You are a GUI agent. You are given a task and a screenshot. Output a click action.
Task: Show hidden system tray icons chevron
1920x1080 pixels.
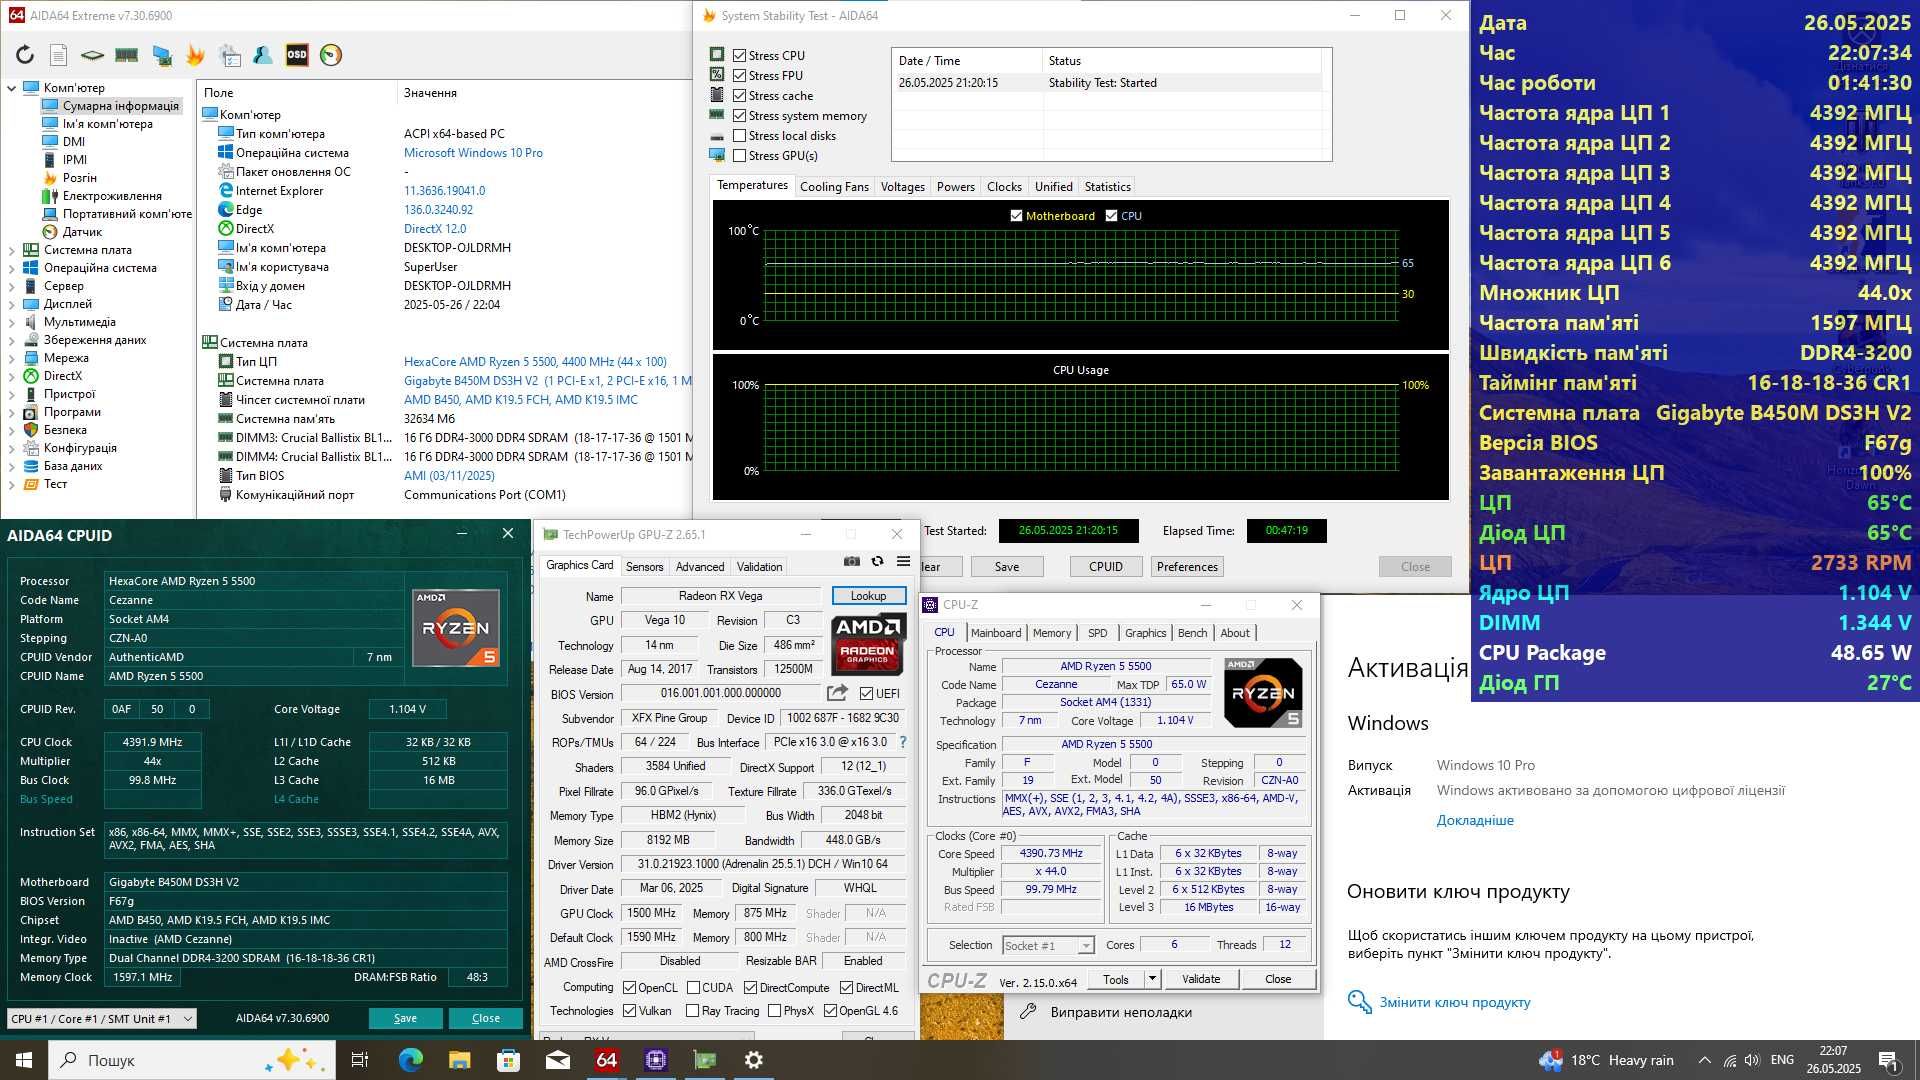coord(1704,1060)
